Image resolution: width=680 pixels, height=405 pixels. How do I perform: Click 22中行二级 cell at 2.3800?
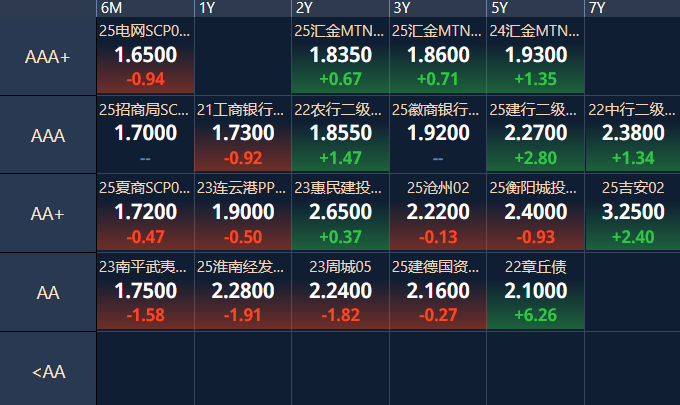click(x=632, y=134)
